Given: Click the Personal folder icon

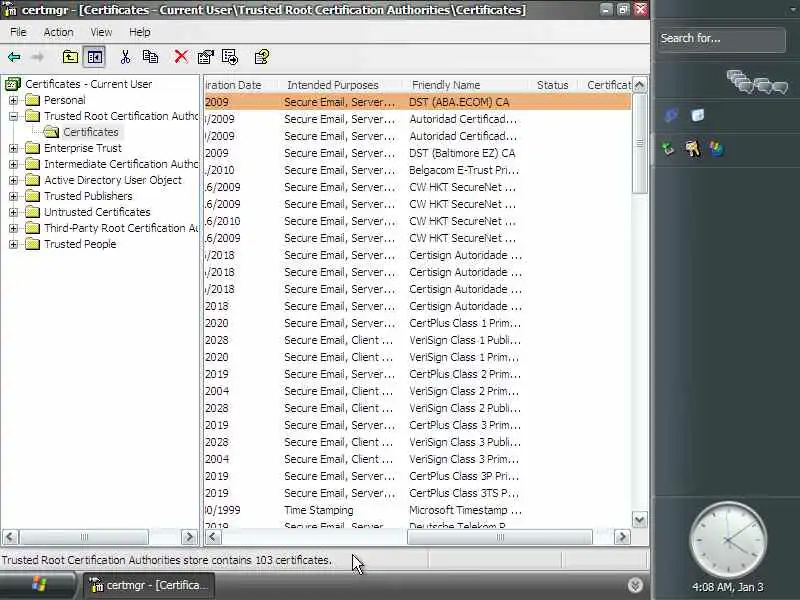Looking at the screenshot, I should click(x=33, y=100).
